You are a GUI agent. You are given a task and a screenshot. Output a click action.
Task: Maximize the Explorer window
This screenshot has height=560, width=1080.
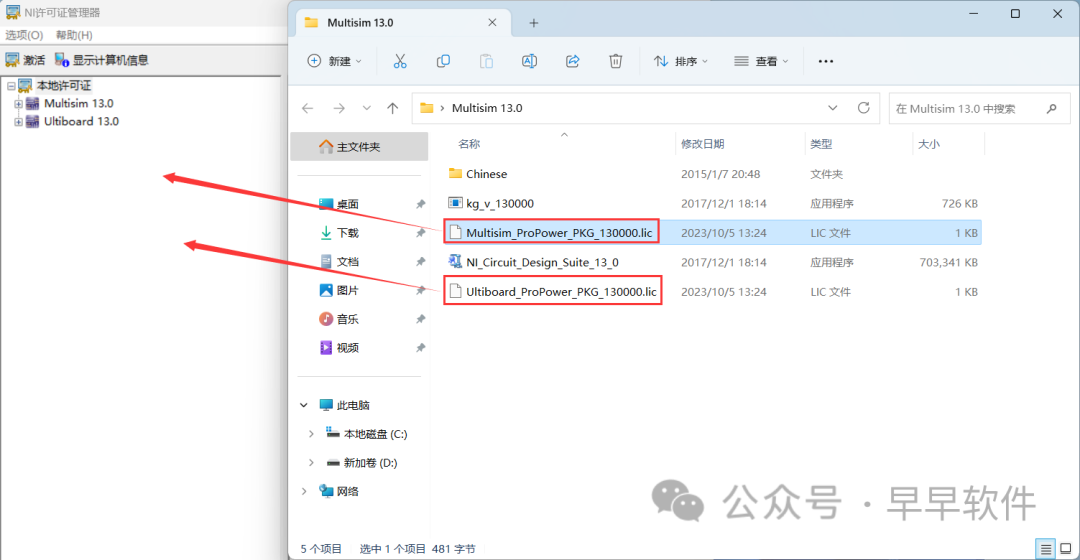coord(1015,14)
